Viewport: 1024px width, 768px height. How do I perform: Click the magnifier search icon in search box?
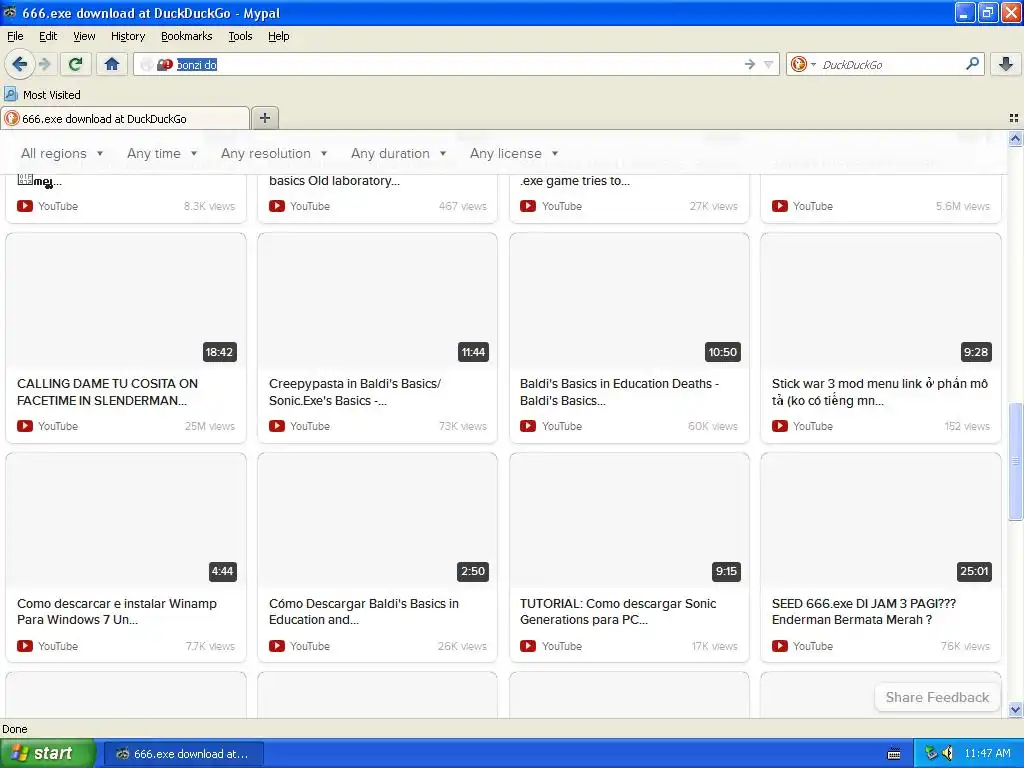[972, 63]
